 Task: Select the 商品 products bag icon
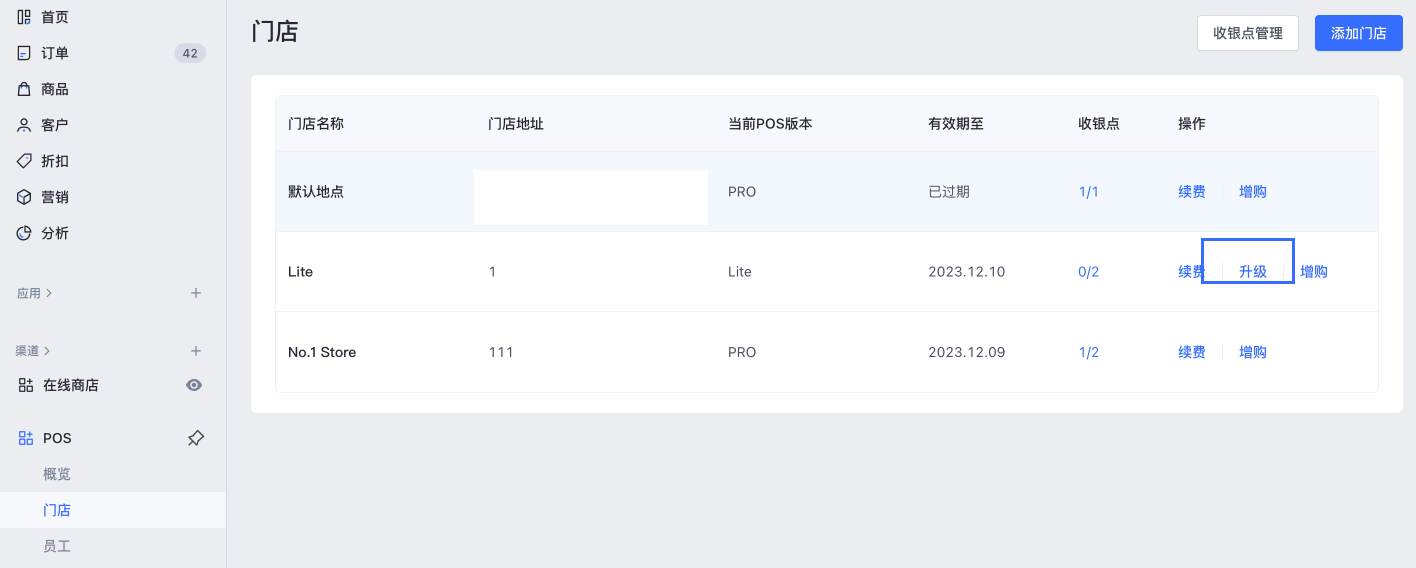tap(24, 89)
